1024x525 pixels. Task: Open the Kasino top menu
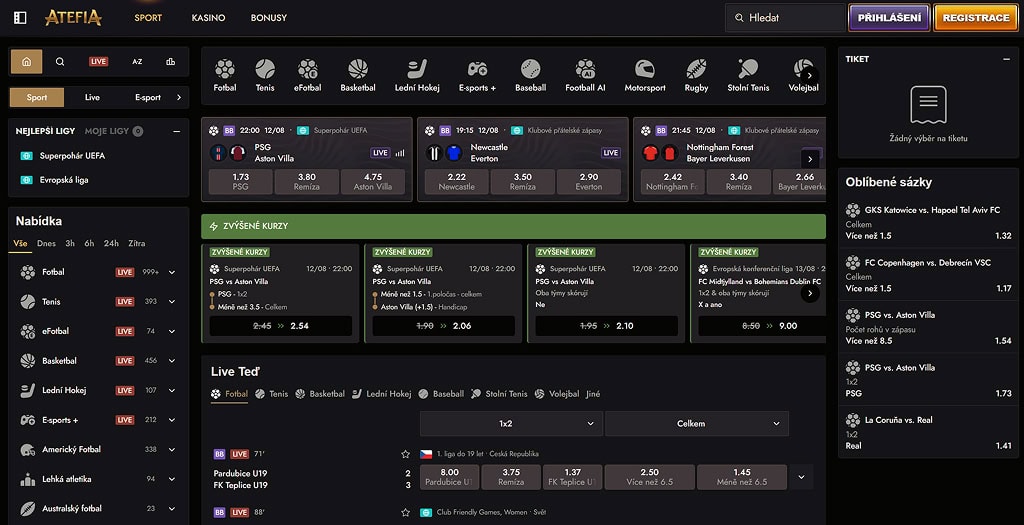208,18
